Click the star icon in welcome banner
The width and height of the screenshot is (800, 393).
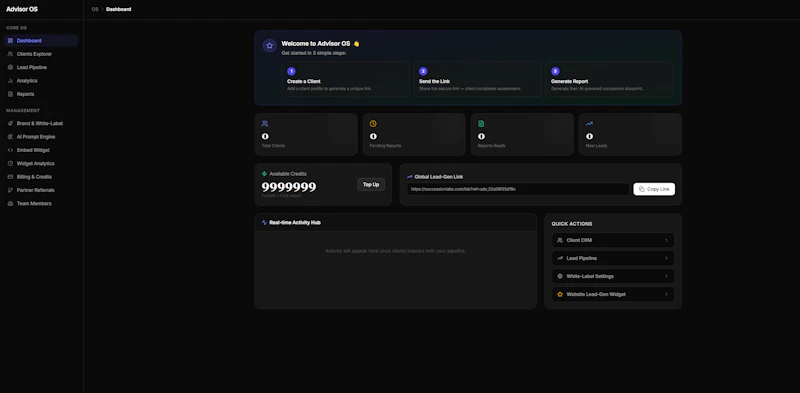point(269,45)
